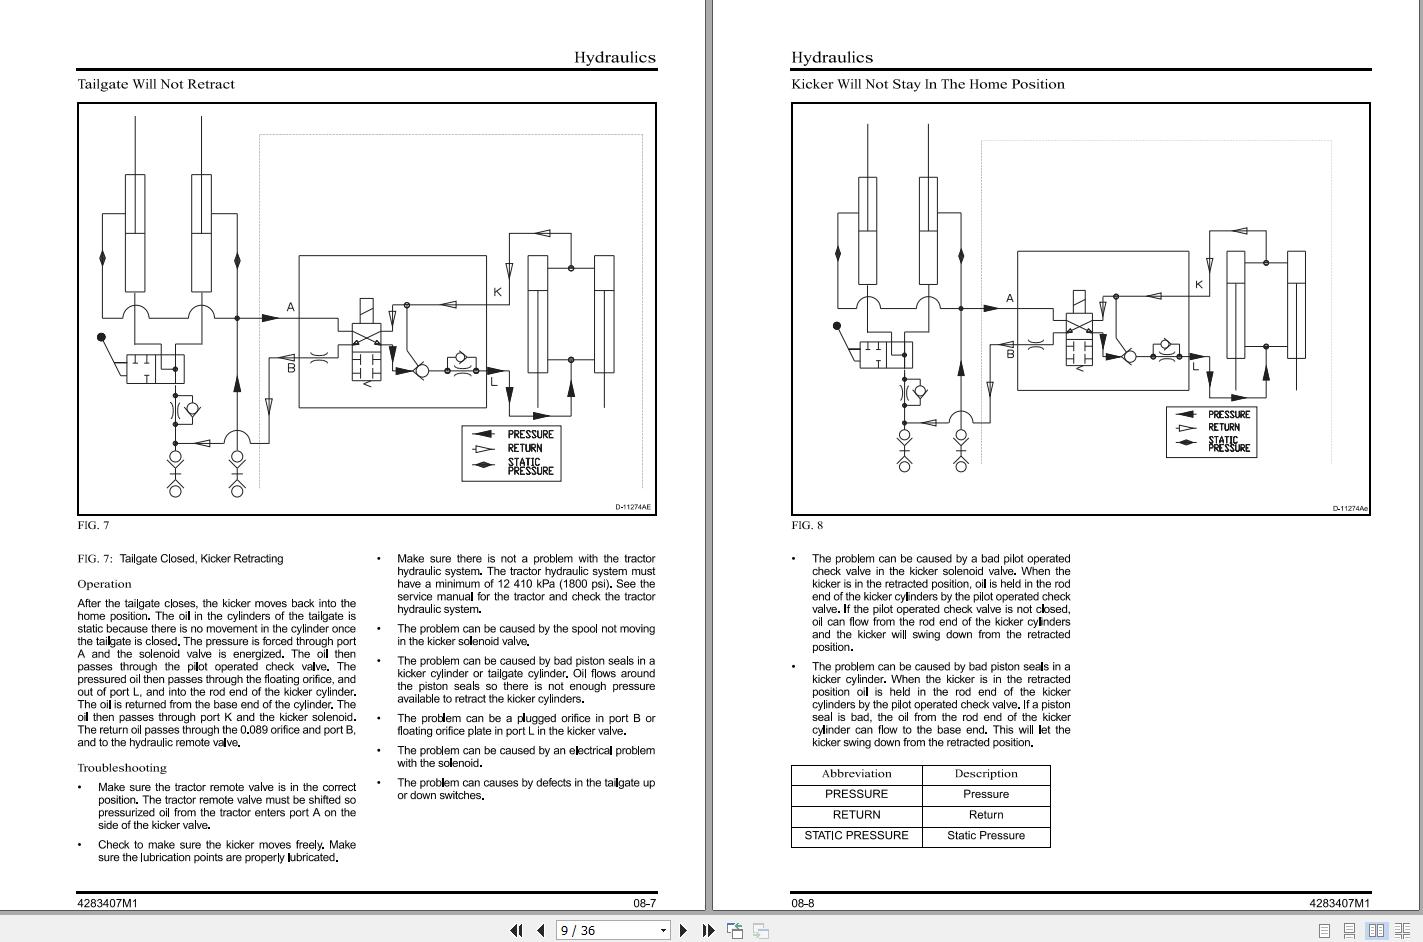Click the 'FIG. 8' label under right diagram

click(x=807, y=525)
